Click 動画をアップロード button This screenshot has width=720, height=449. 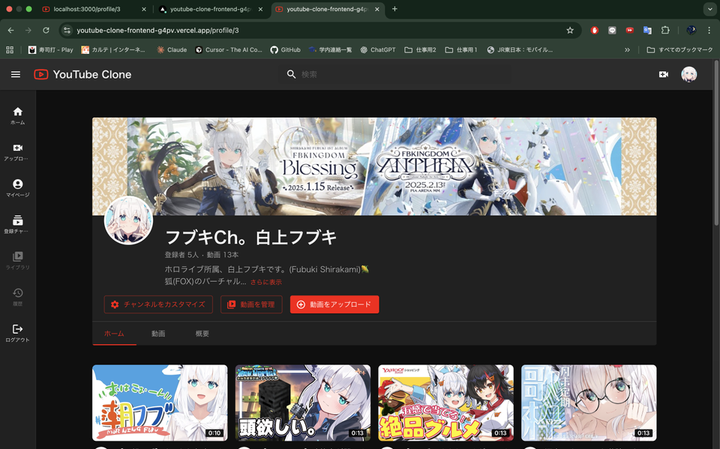pyautogui.click(x=335, y=304)
